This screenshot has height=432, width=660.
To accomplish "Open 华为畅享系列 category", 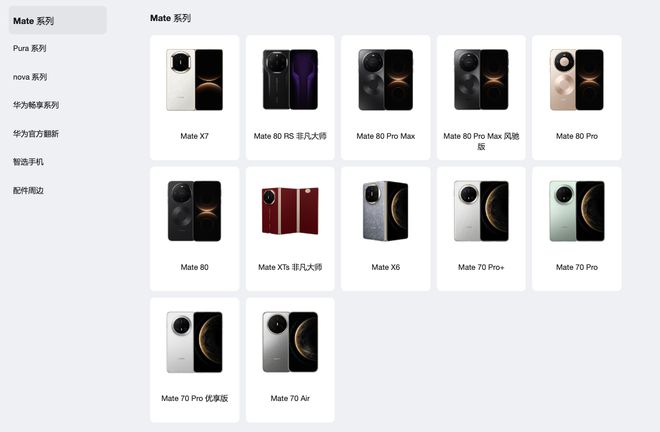I will click(x=36, y=105).
